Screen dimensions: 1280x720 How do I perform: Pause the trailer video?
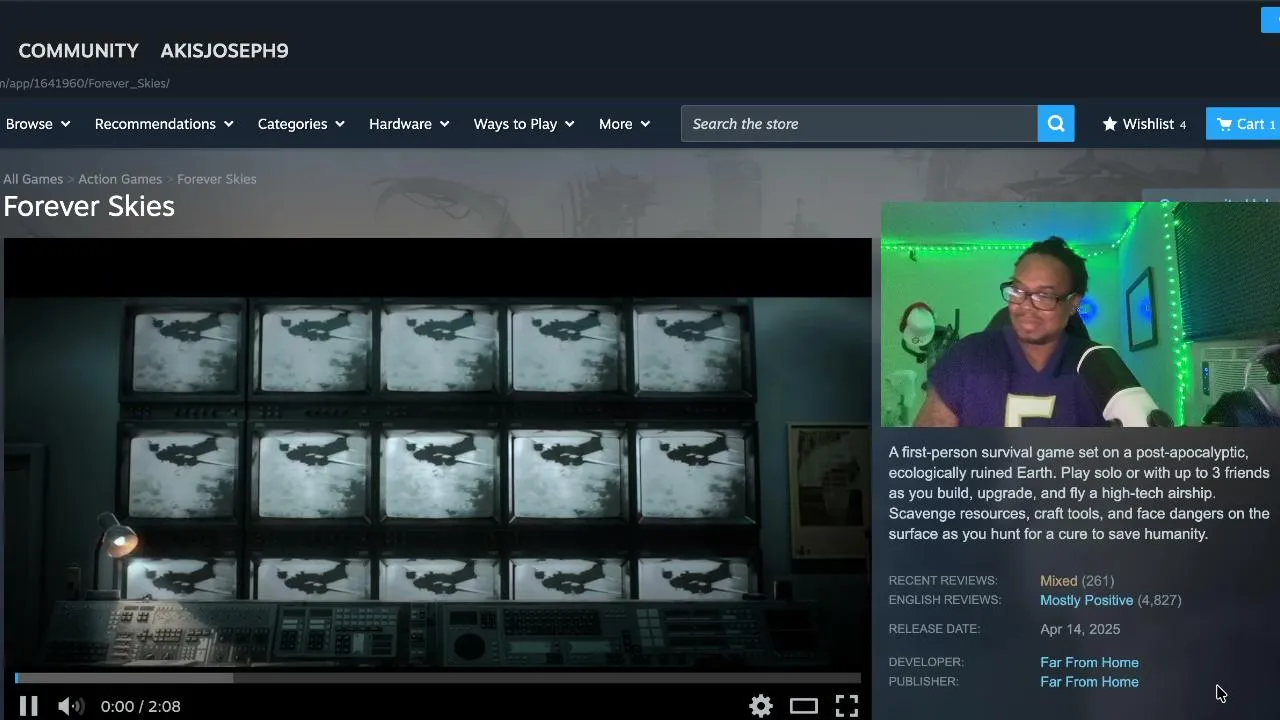pyautogui.click(x=28, y=706)
